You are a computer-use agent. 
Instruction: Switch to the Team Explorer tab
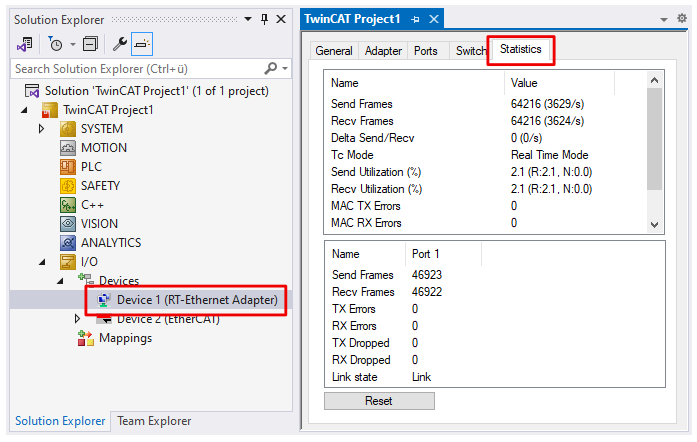point(154,421)
